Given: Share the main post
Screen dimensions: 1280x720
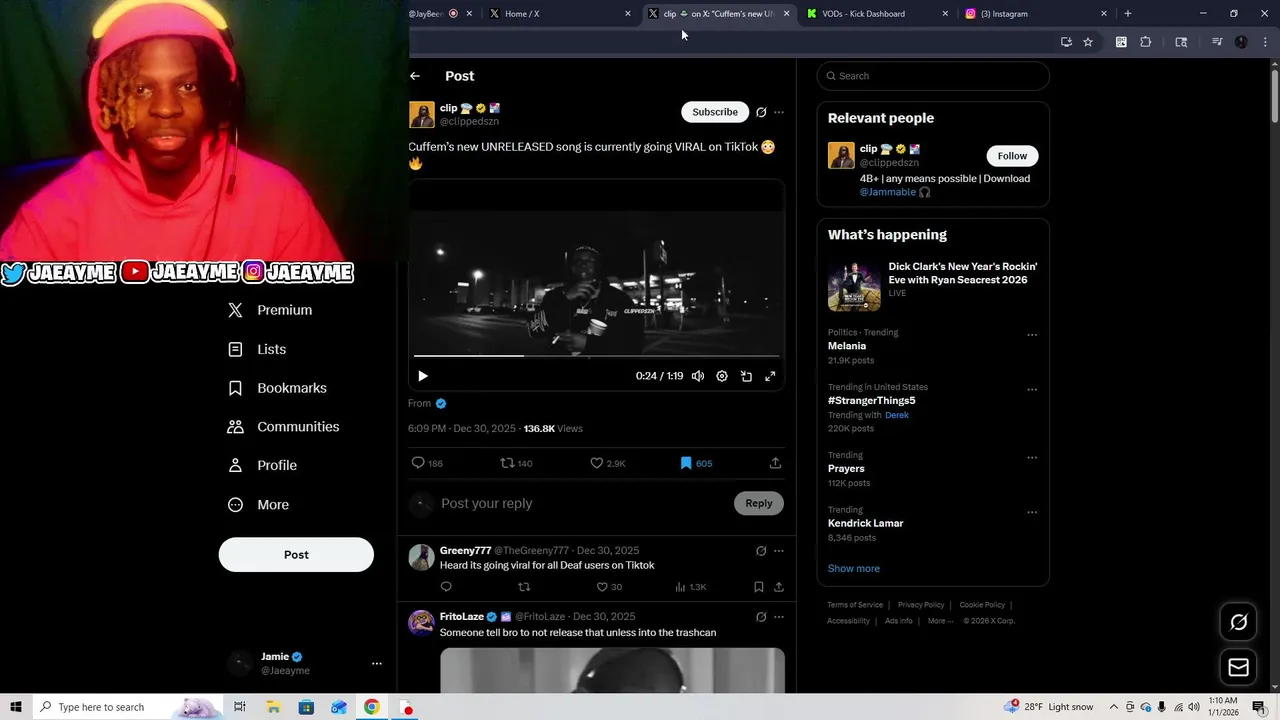Looking at the screenshot, I should [775, 463].
